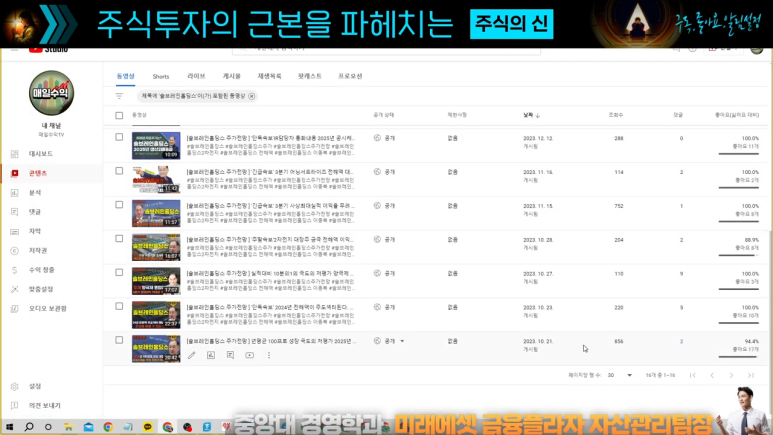Open the 대시보드 sidebar item
This screenshot has height=435, width=773.
40,154
